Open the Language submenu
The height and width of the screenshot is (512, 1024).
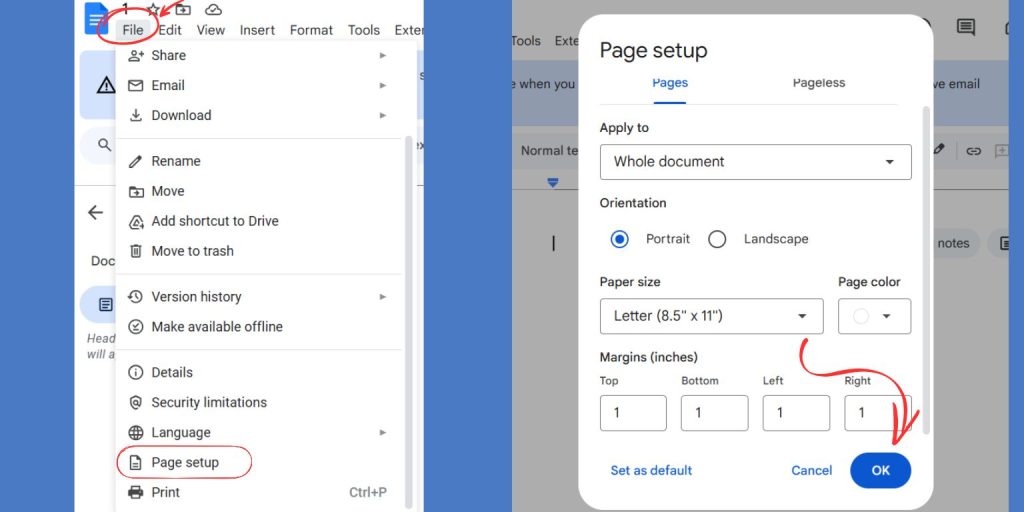click(260, 433)
